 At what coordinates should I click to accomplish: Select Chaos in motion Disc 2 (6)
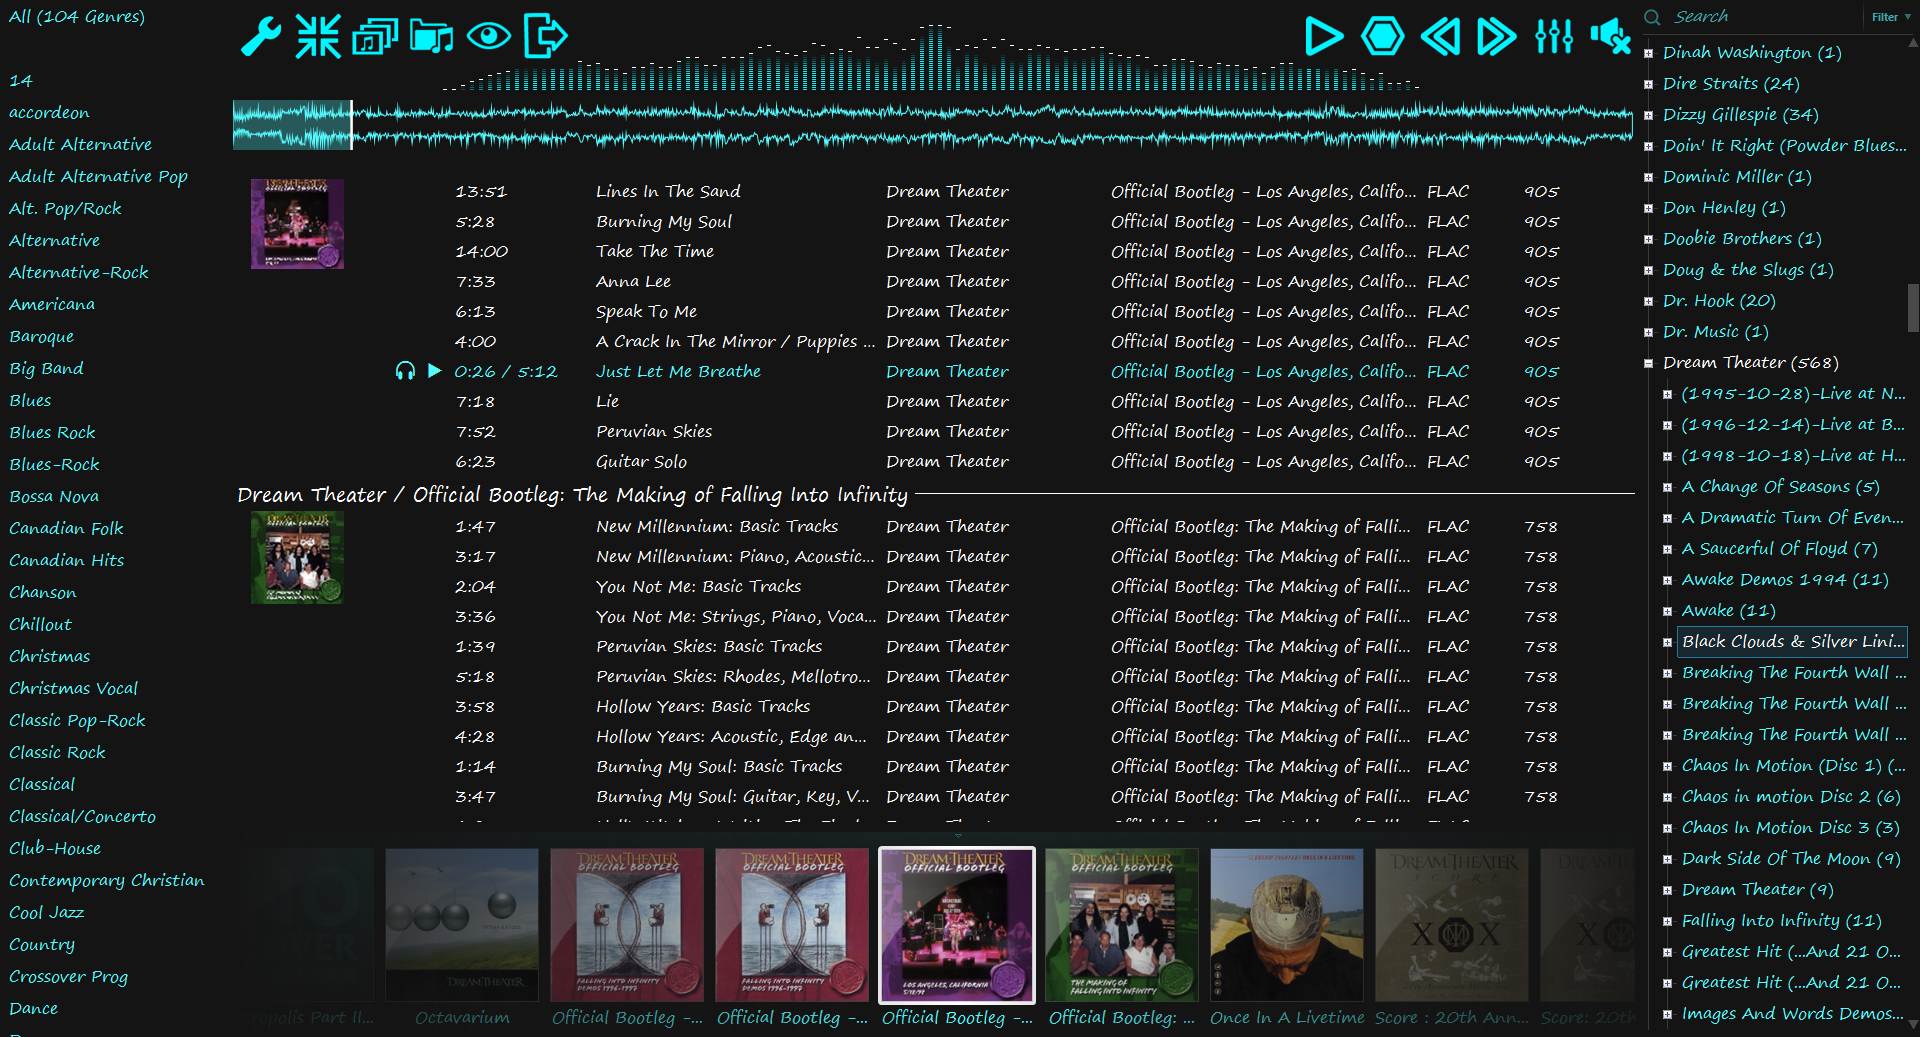(1791, 797)
